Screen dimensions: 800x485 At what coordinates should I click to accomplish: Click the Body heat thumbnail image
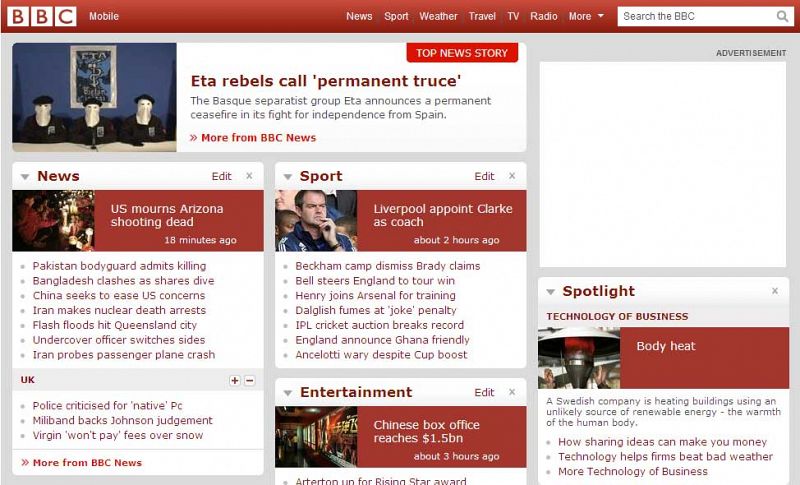579,358
